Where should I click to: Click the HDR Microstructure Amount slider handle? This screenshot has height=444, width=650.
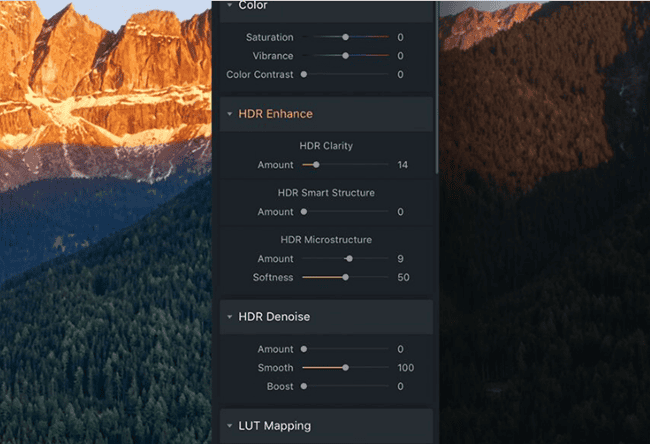(349, 259)
